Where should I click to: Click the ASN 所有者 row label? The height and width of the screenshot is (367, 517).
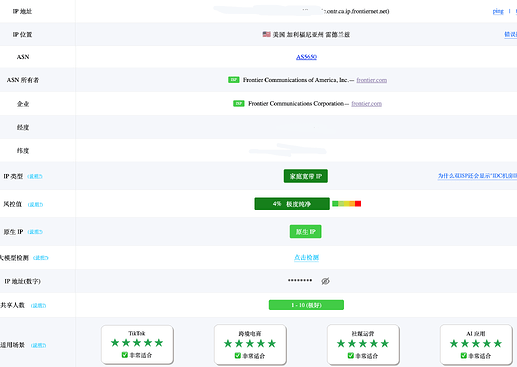[x=23, y=80]
